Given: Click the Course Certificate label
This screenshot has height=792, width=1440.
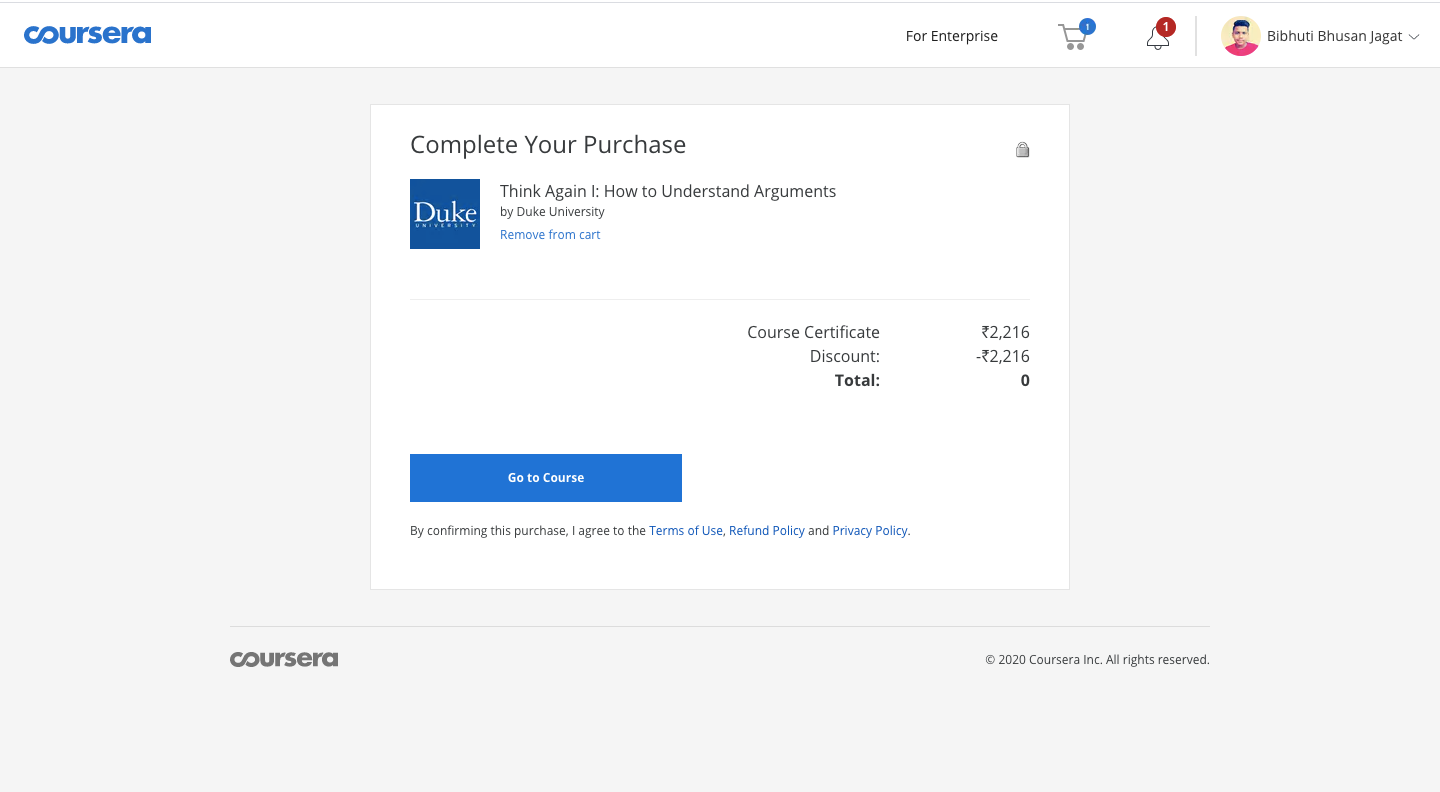Looking at the screenshot, I should (813, 332).
